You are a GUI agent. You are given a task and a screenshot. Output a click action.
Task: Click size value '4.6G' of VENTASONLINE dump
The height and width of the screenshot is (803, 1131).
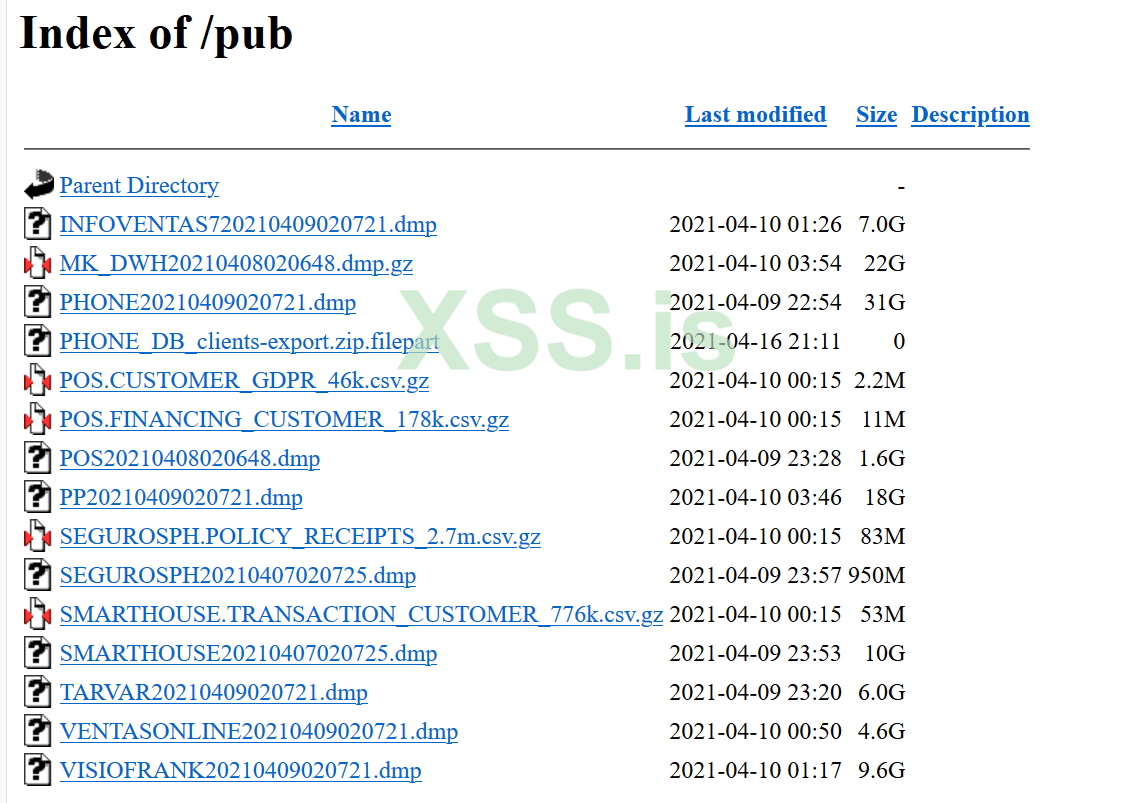pos(881,731)
